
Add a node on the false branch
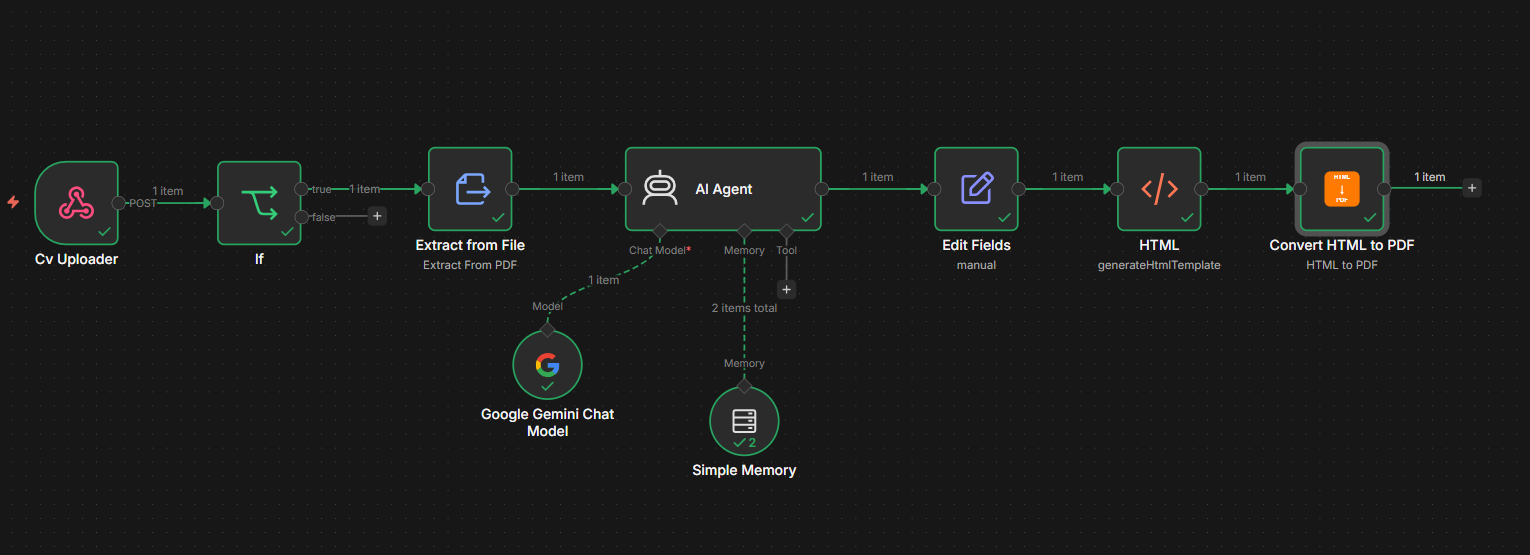pyautogui.click(x=377, y=215)
